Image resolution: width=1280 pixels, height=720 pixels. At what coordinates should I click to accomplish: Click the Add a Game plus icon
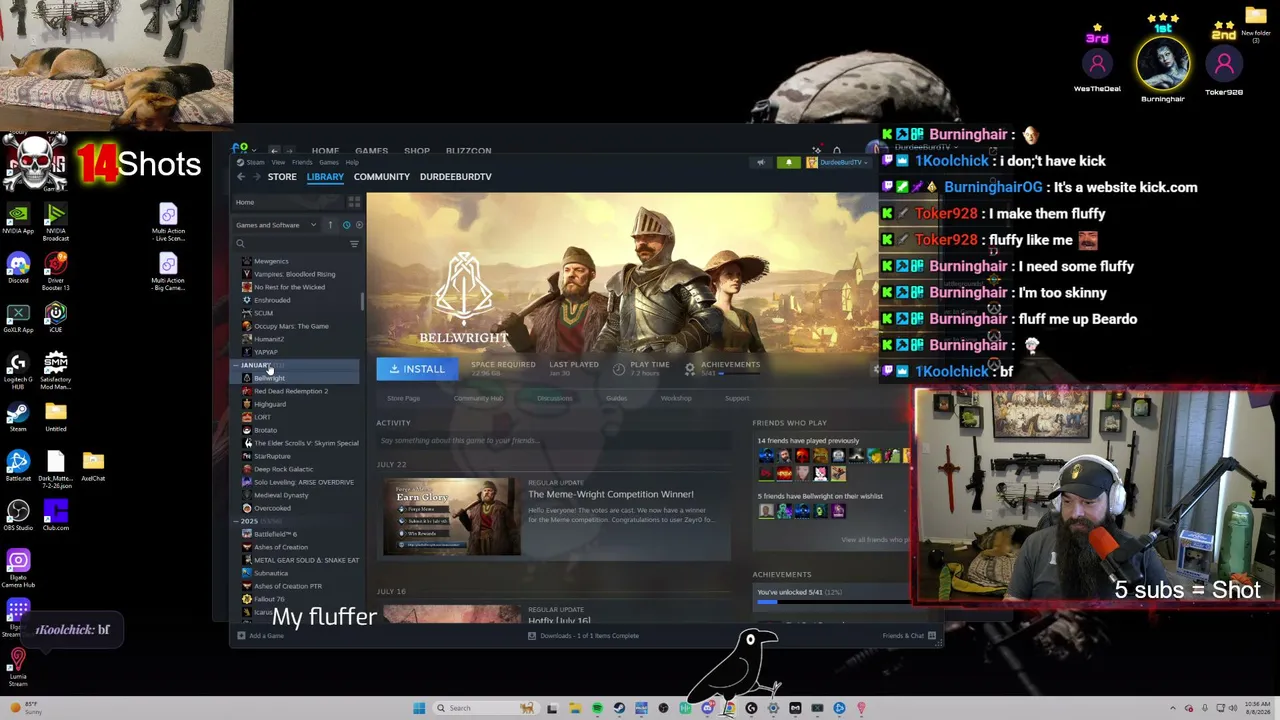click(240, 636)
